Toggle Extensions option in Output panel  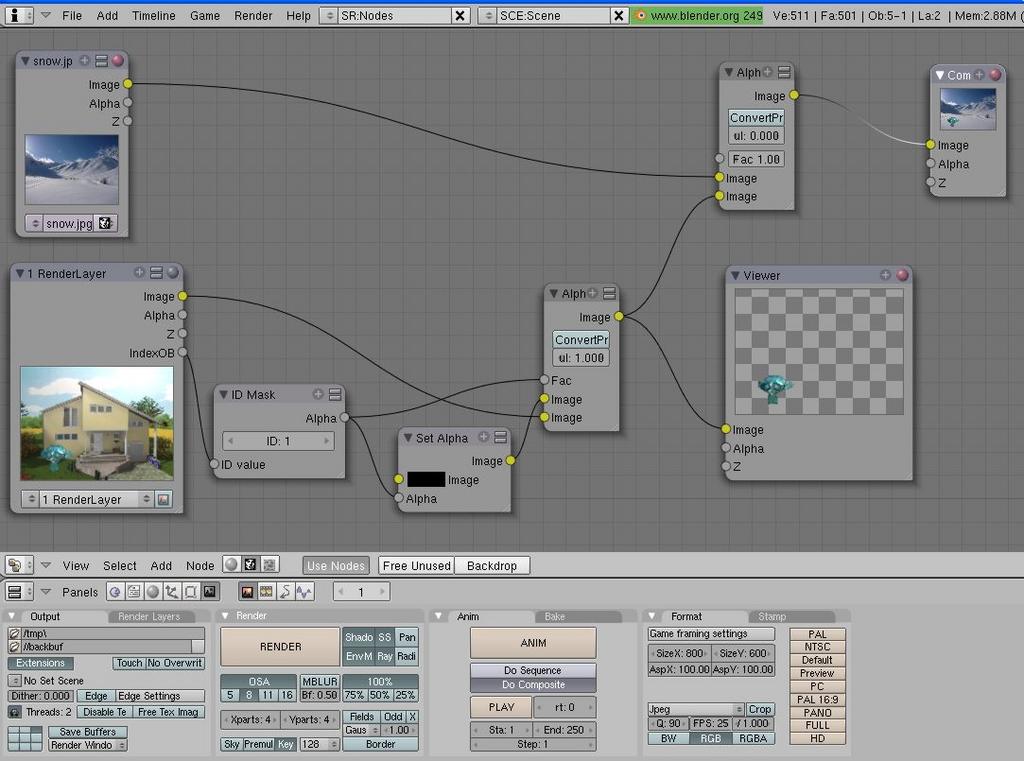click(40, 663)
